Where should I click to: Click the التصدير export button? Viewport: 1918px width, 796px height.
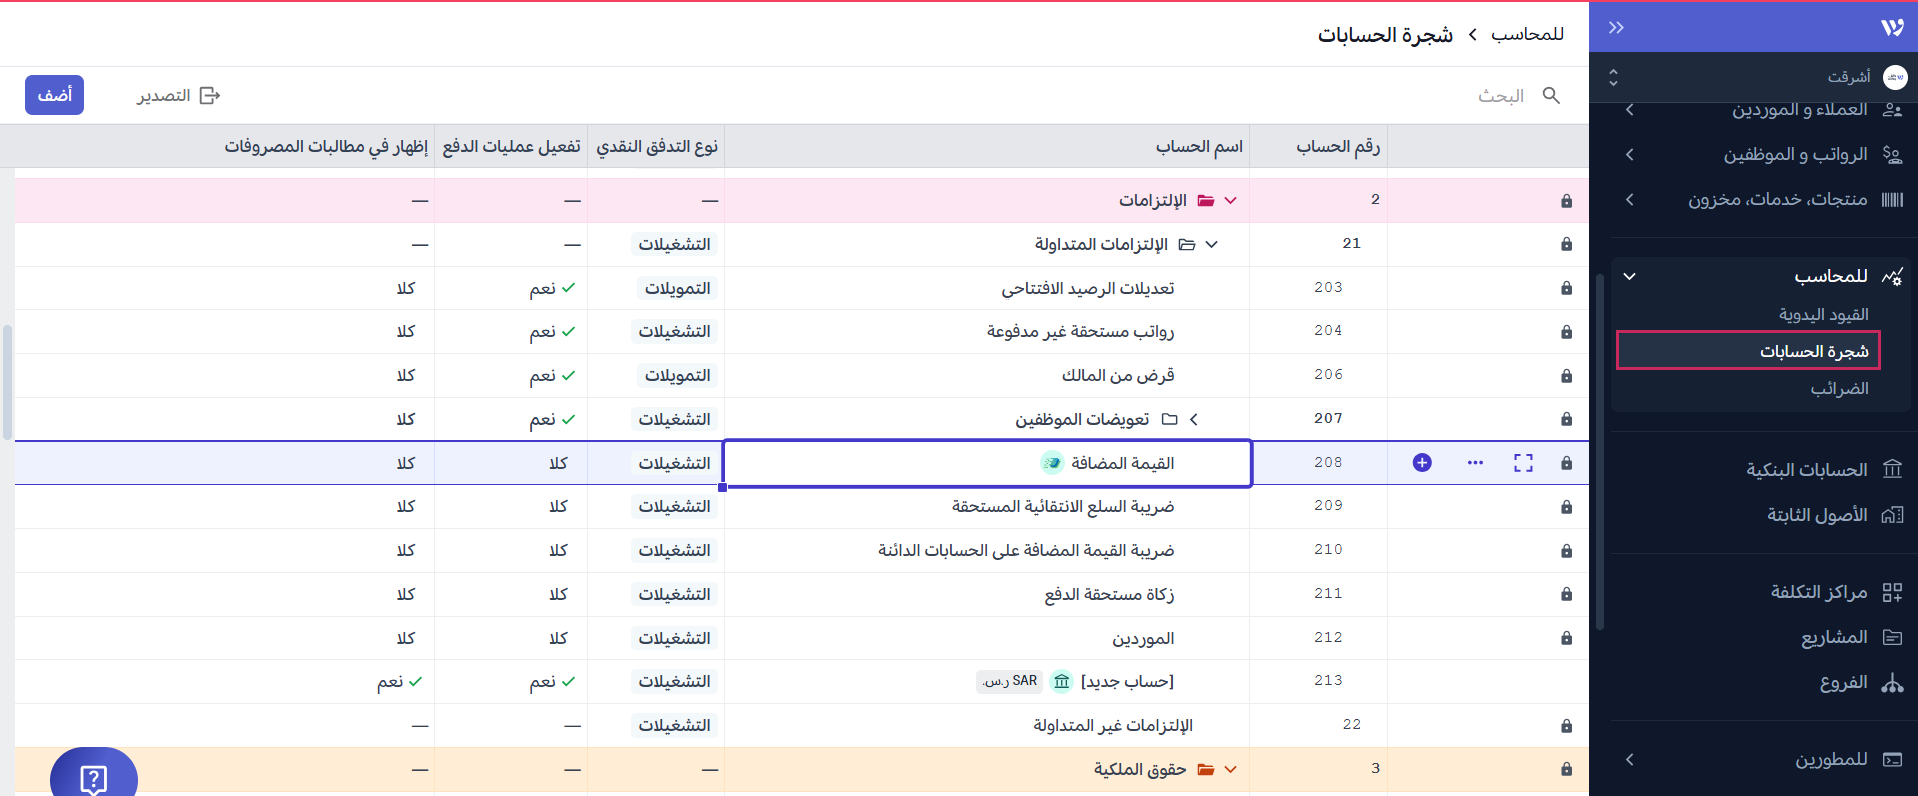178,95
